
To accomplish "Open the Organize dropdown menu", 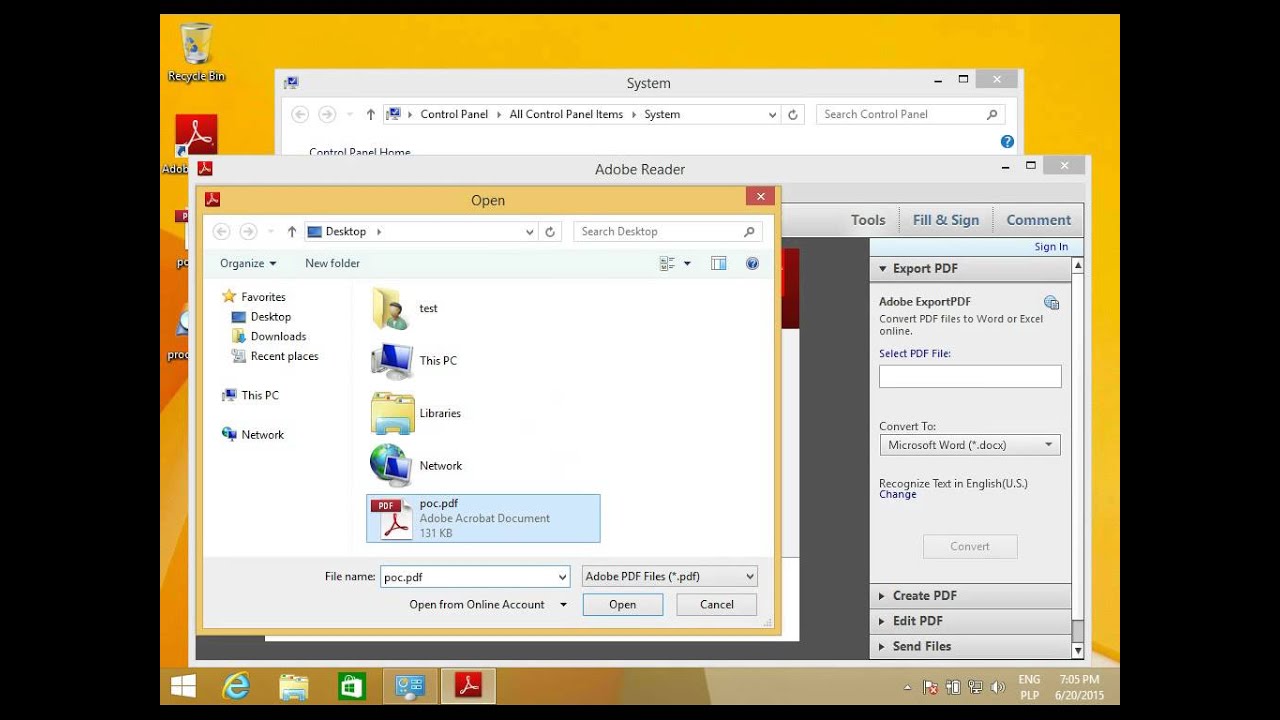I will click(248, 263).
